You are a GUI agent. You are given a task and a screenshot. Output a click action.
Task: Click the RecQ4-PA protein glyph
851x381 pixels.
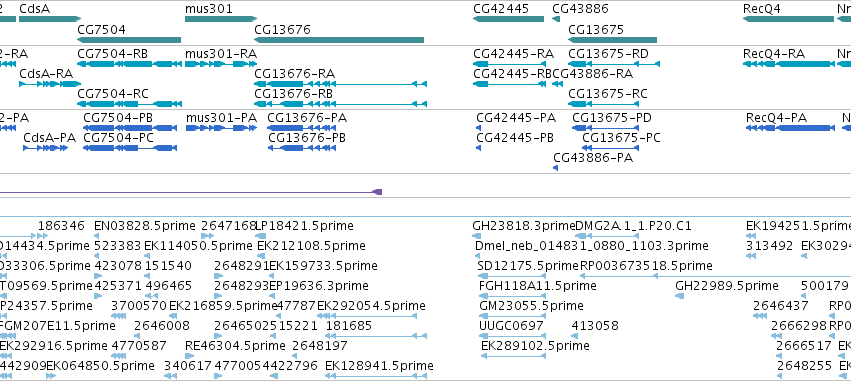tap(790, 128)
